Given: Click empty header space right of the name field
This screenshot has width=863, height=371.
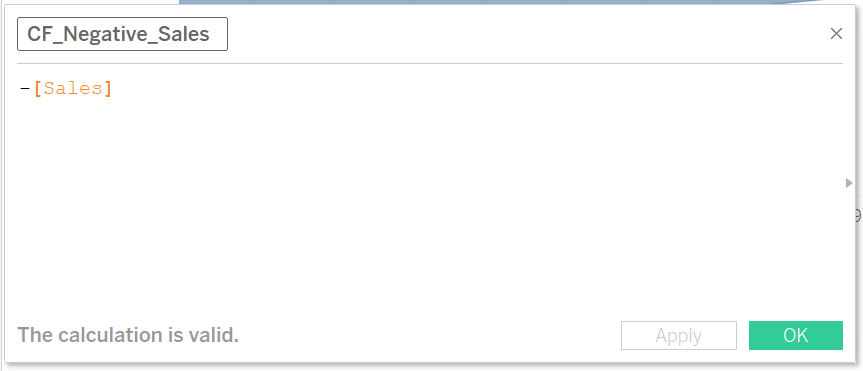Looking at the screenshot, I should click(x=523, y=34).
